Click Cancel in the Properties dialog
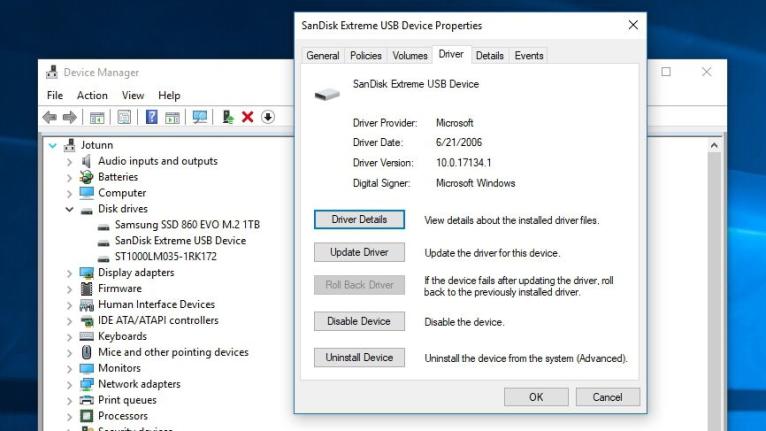 coord(608,397)
